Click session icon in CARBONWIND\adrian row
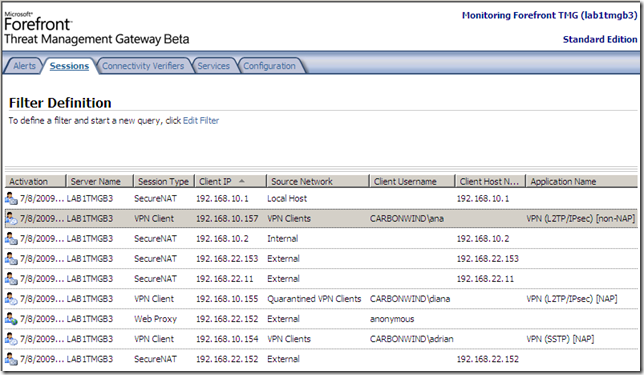 coord(11,339)
